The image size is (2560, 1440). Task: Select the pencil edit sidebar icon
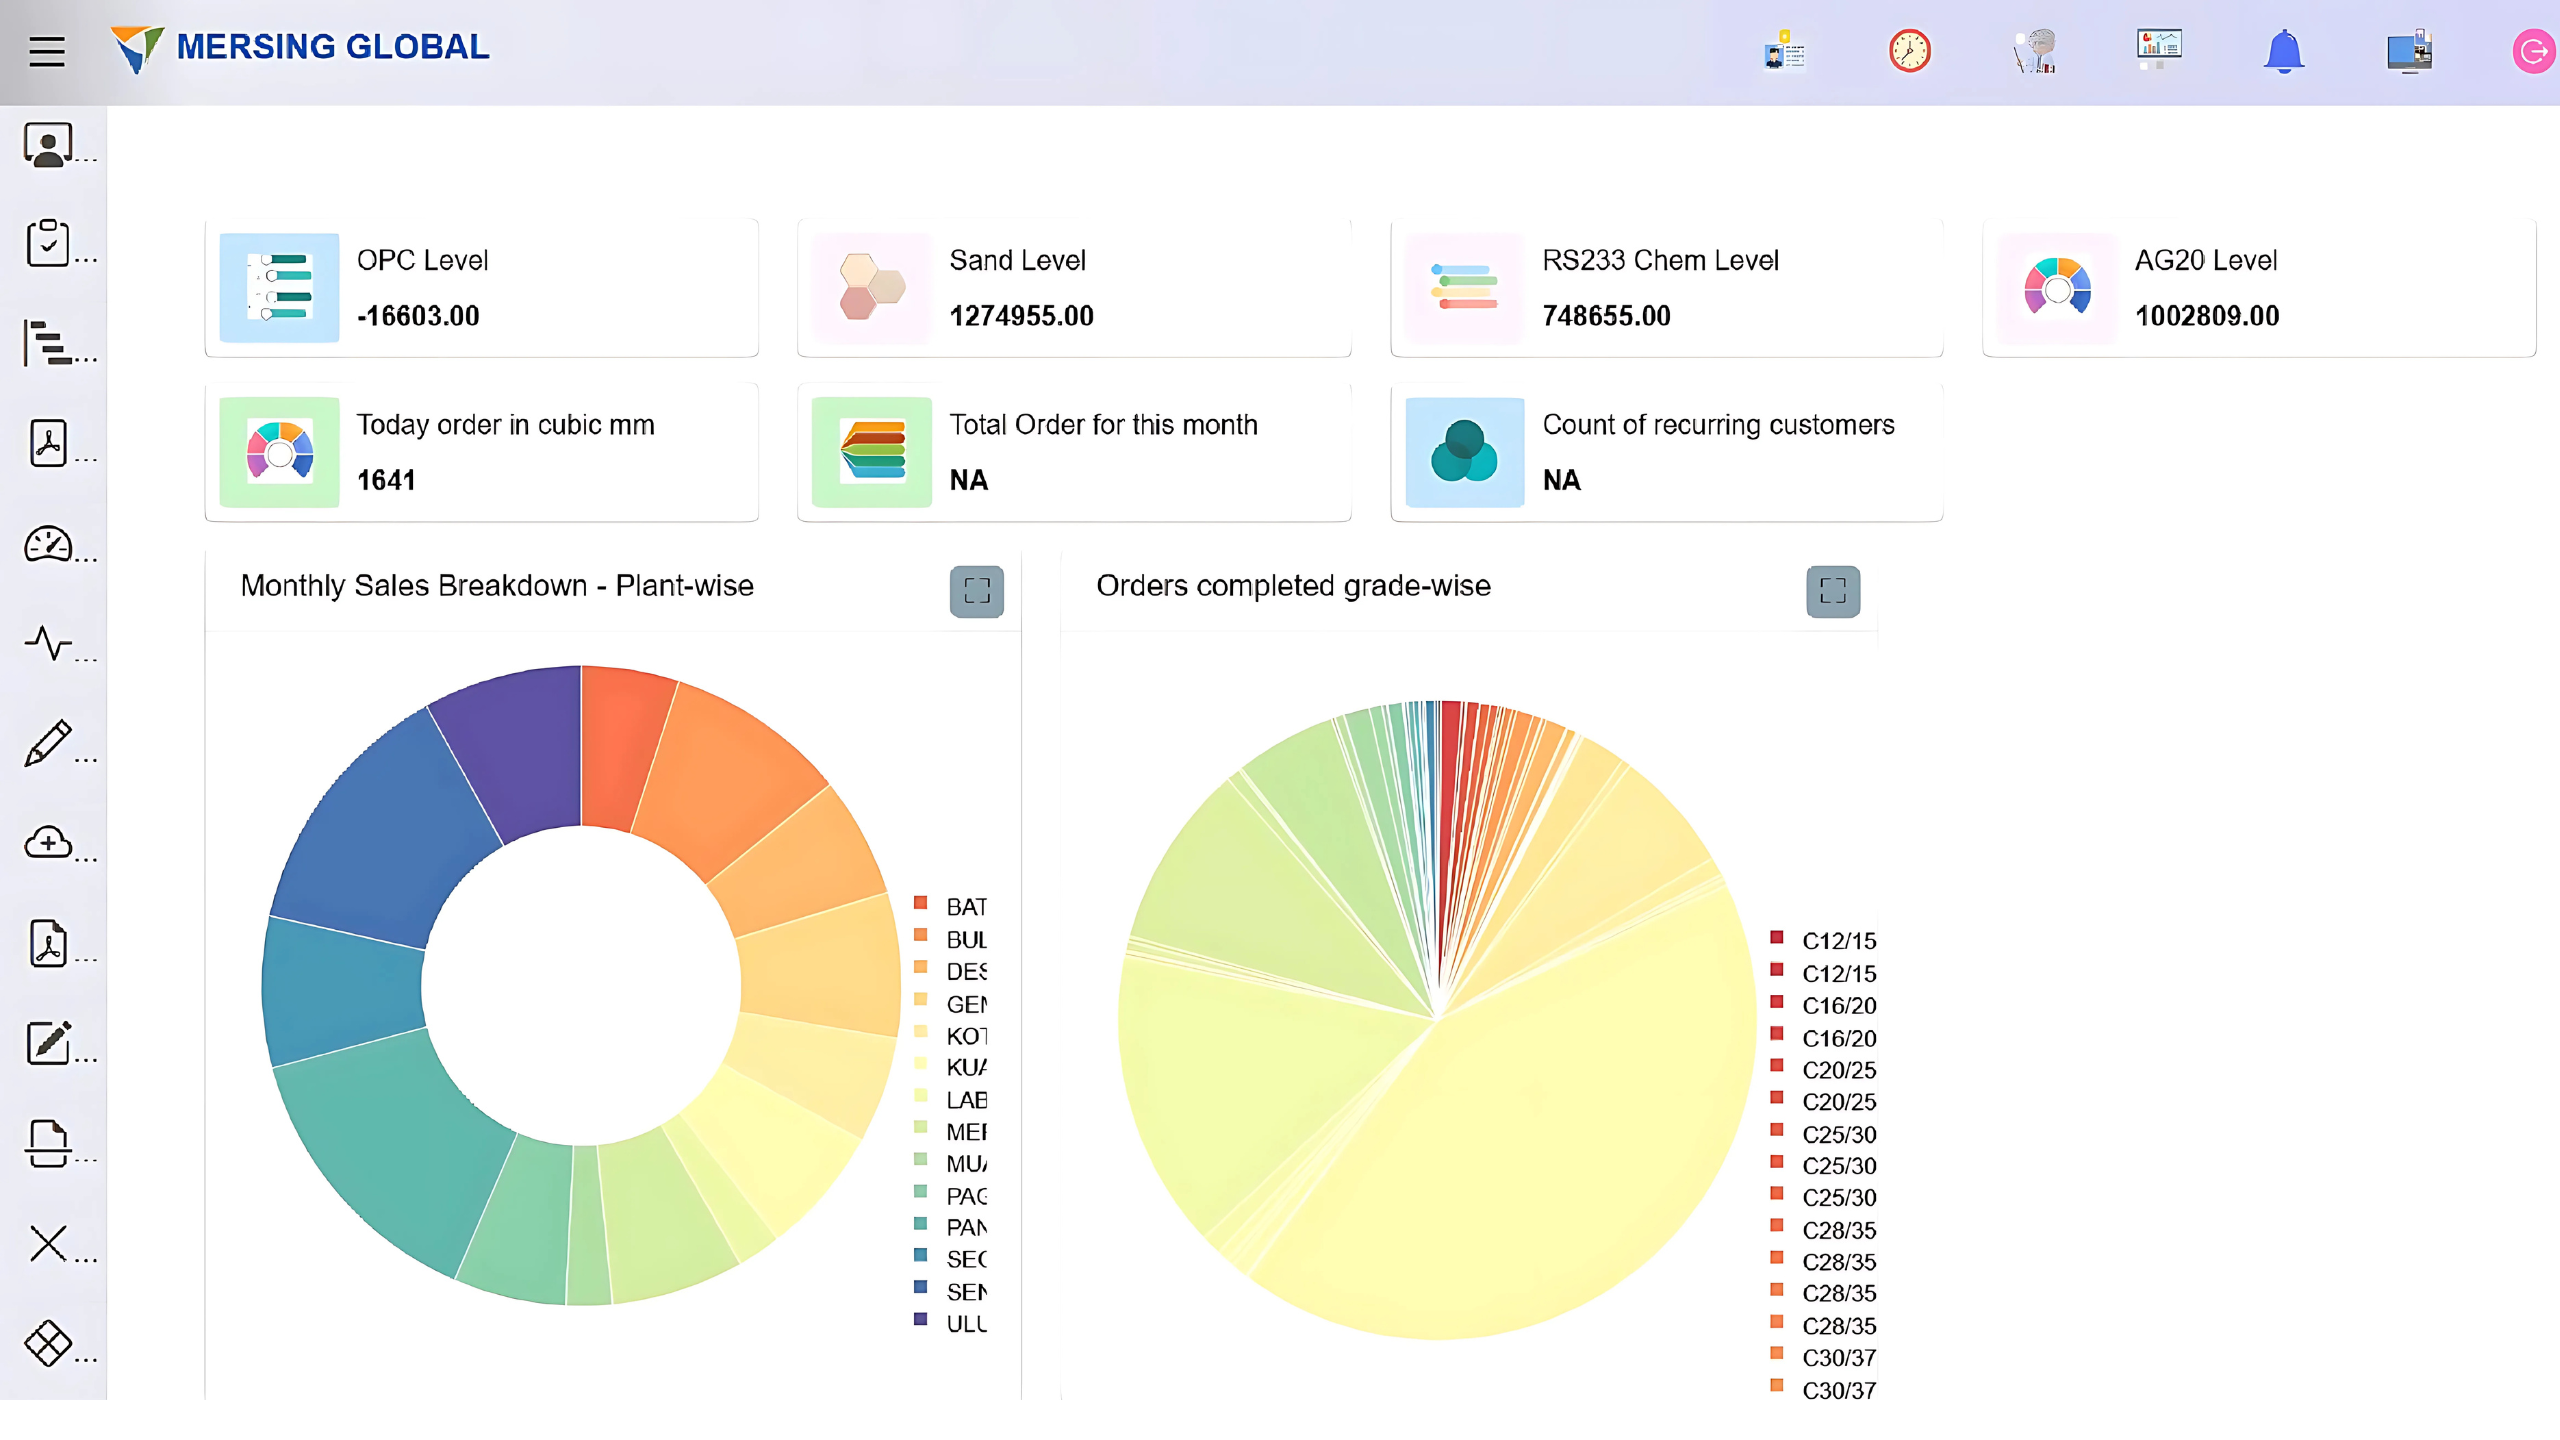pyautogui.click(x=48, y=743)
